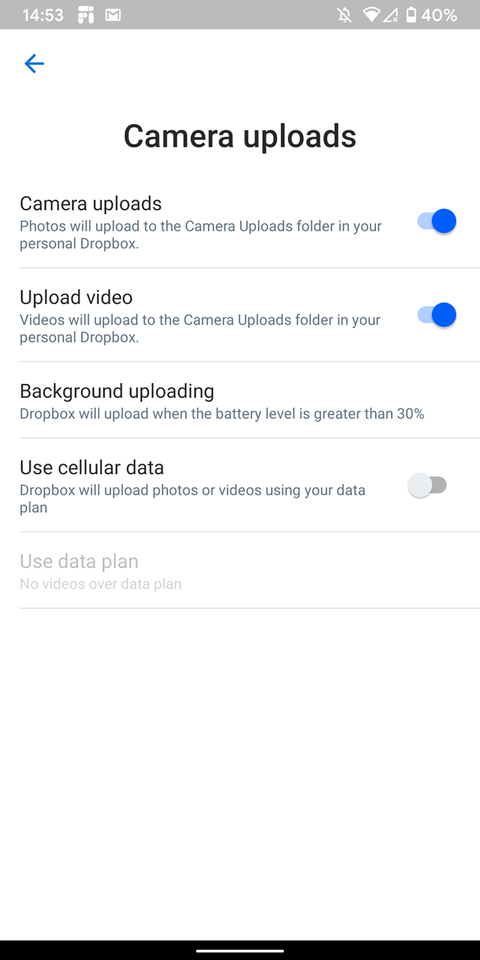The image size is (480, 960).
Task: Tap the bottom navigation home pill
Action: (x=240, y=951)
